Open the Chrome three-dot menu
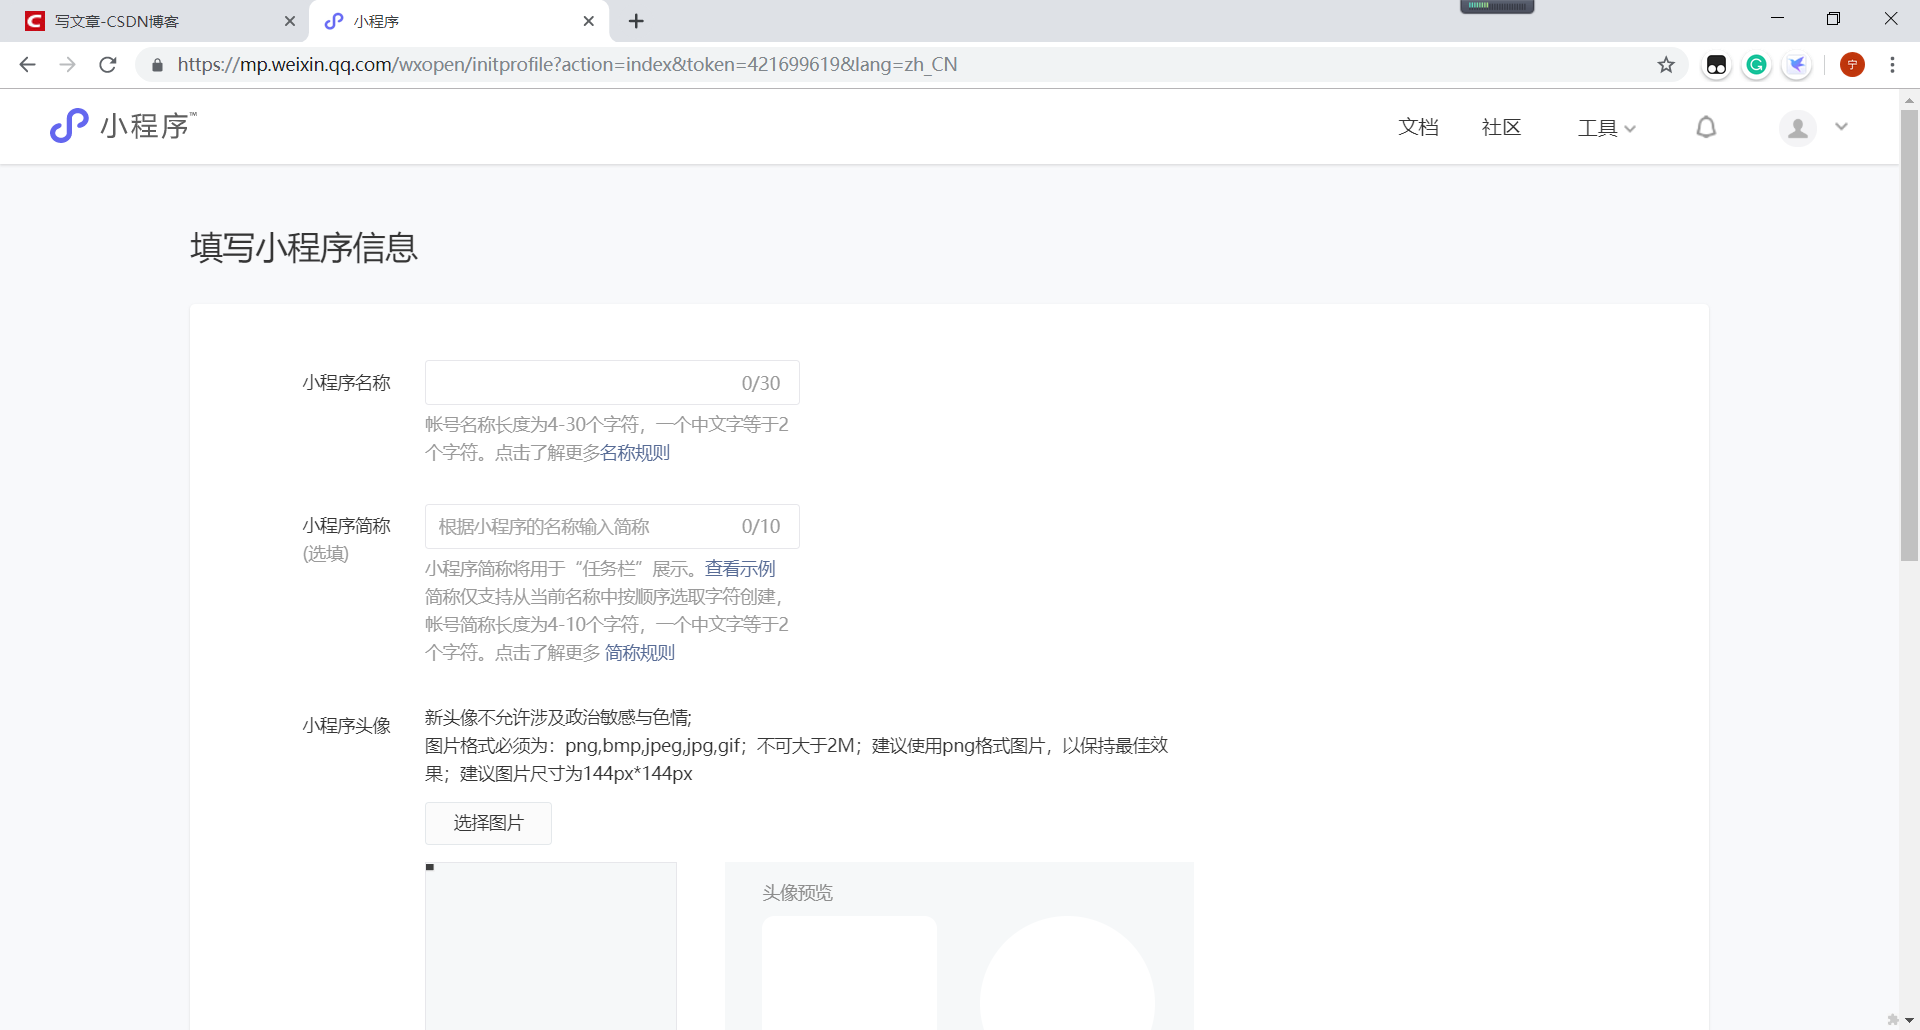This screenshot has height=1030, width=1920. [1892, 65]
